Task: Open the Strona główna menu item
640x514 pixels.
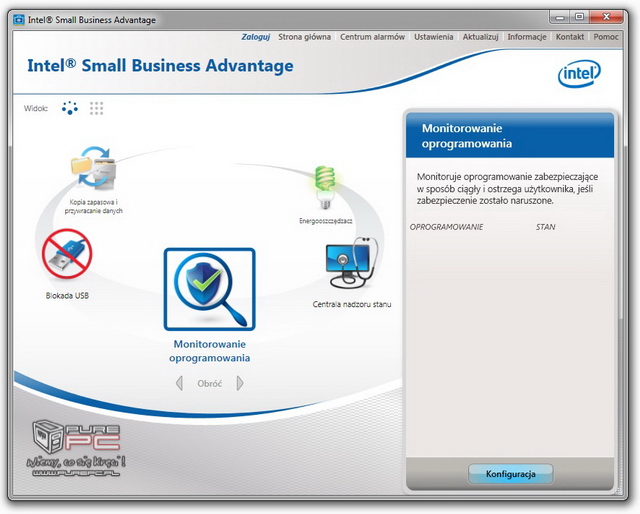Action: (x=304, y=37)
